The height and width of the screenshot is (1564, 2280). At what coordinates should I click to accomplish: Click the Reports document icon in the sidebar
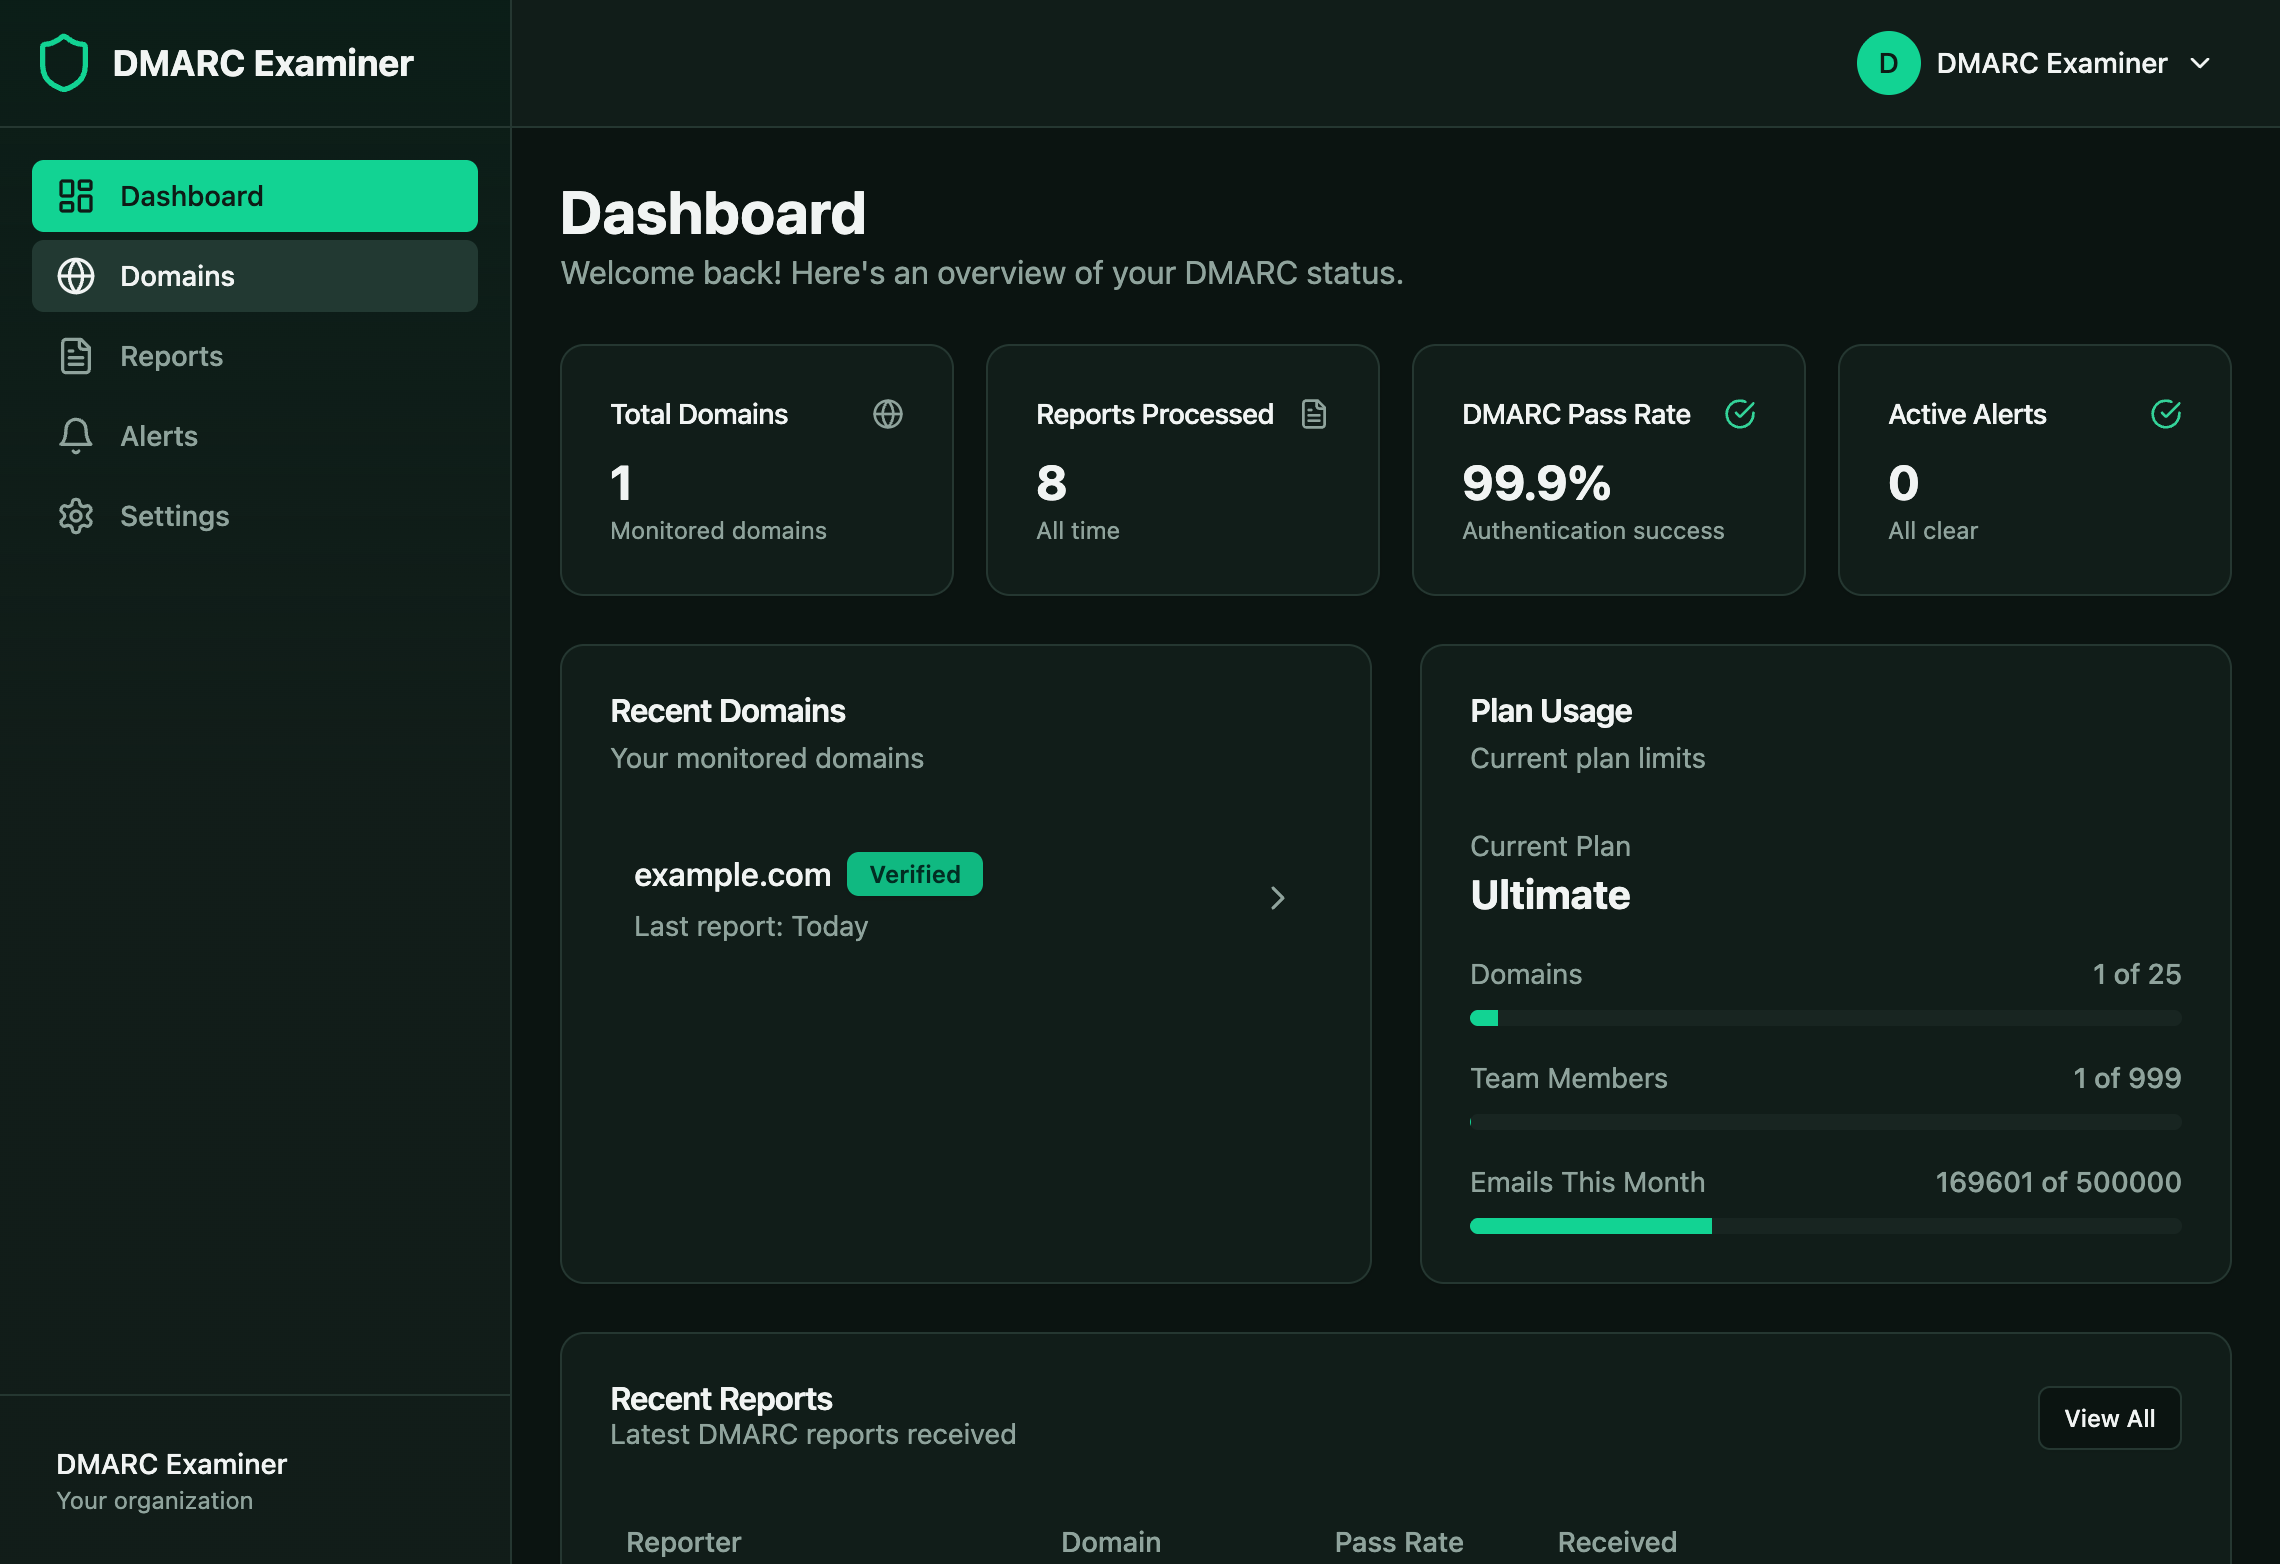pyautogui.click(x=75, y=356)
